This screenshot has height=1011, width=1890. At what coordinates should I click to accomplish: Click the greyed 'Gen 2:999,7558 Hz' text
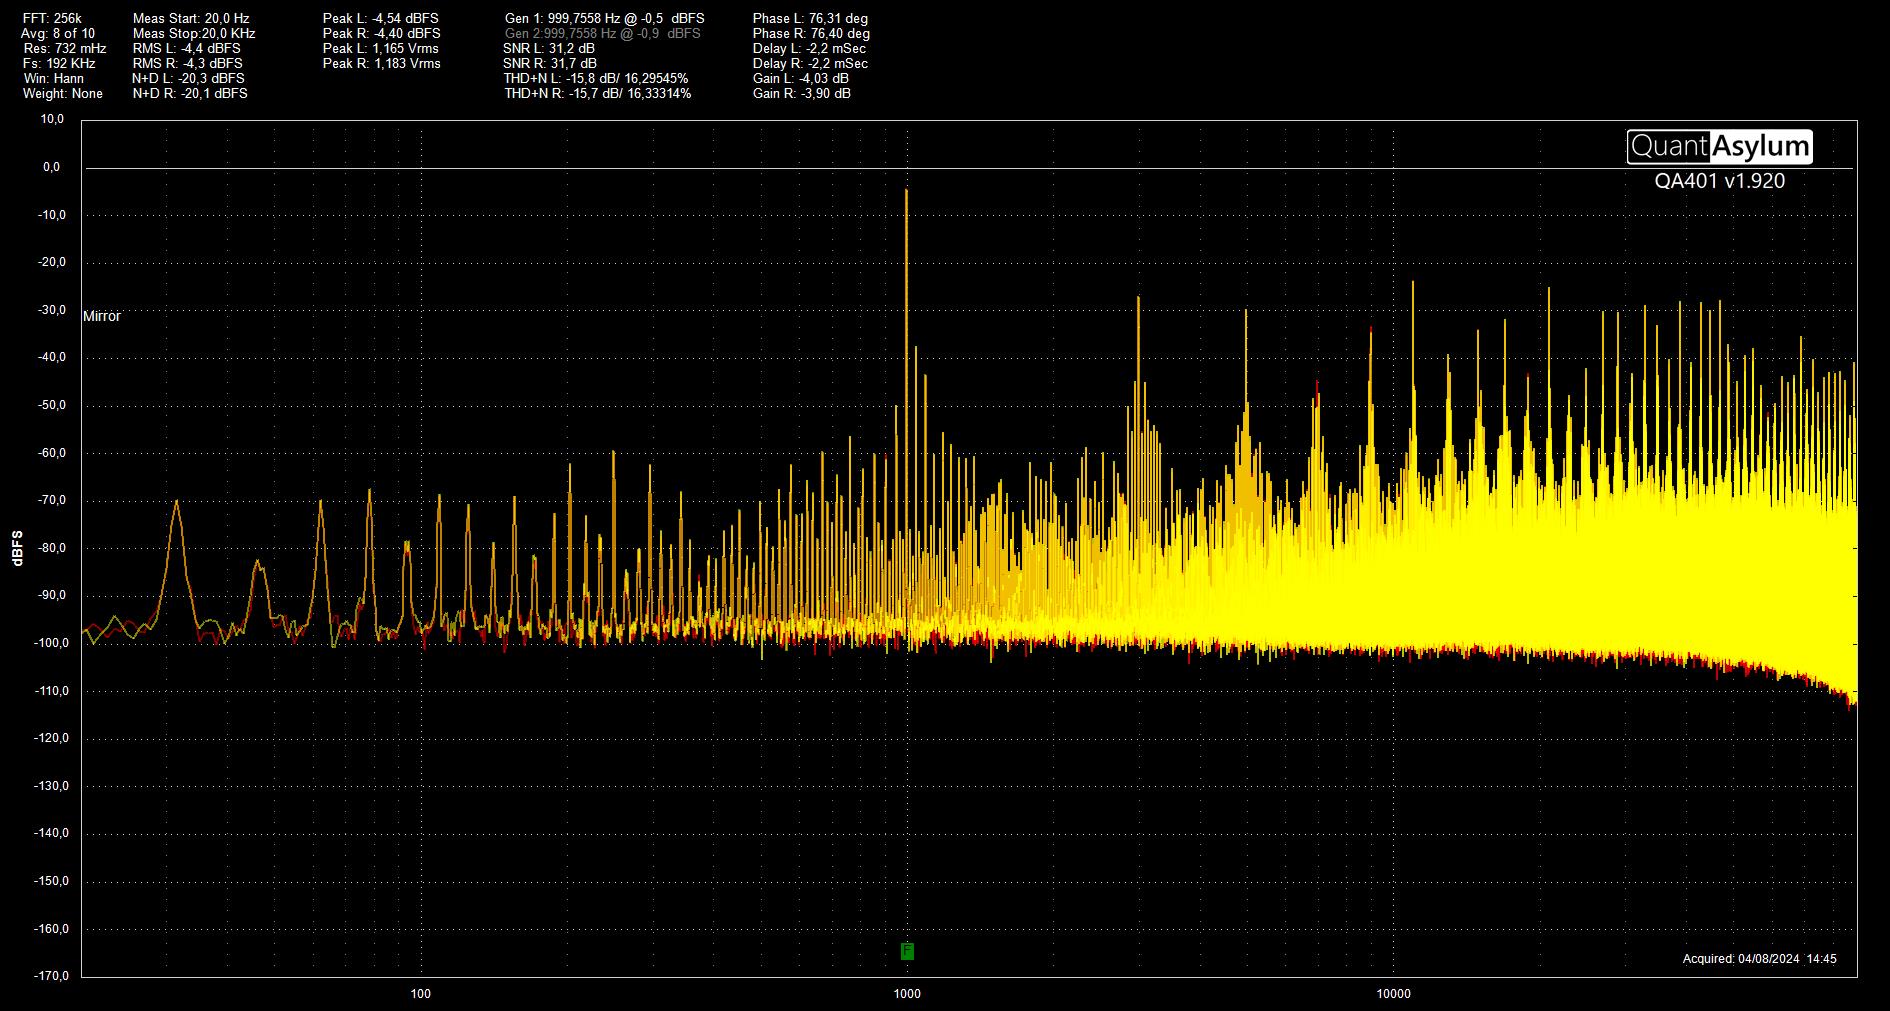point(603,33)
